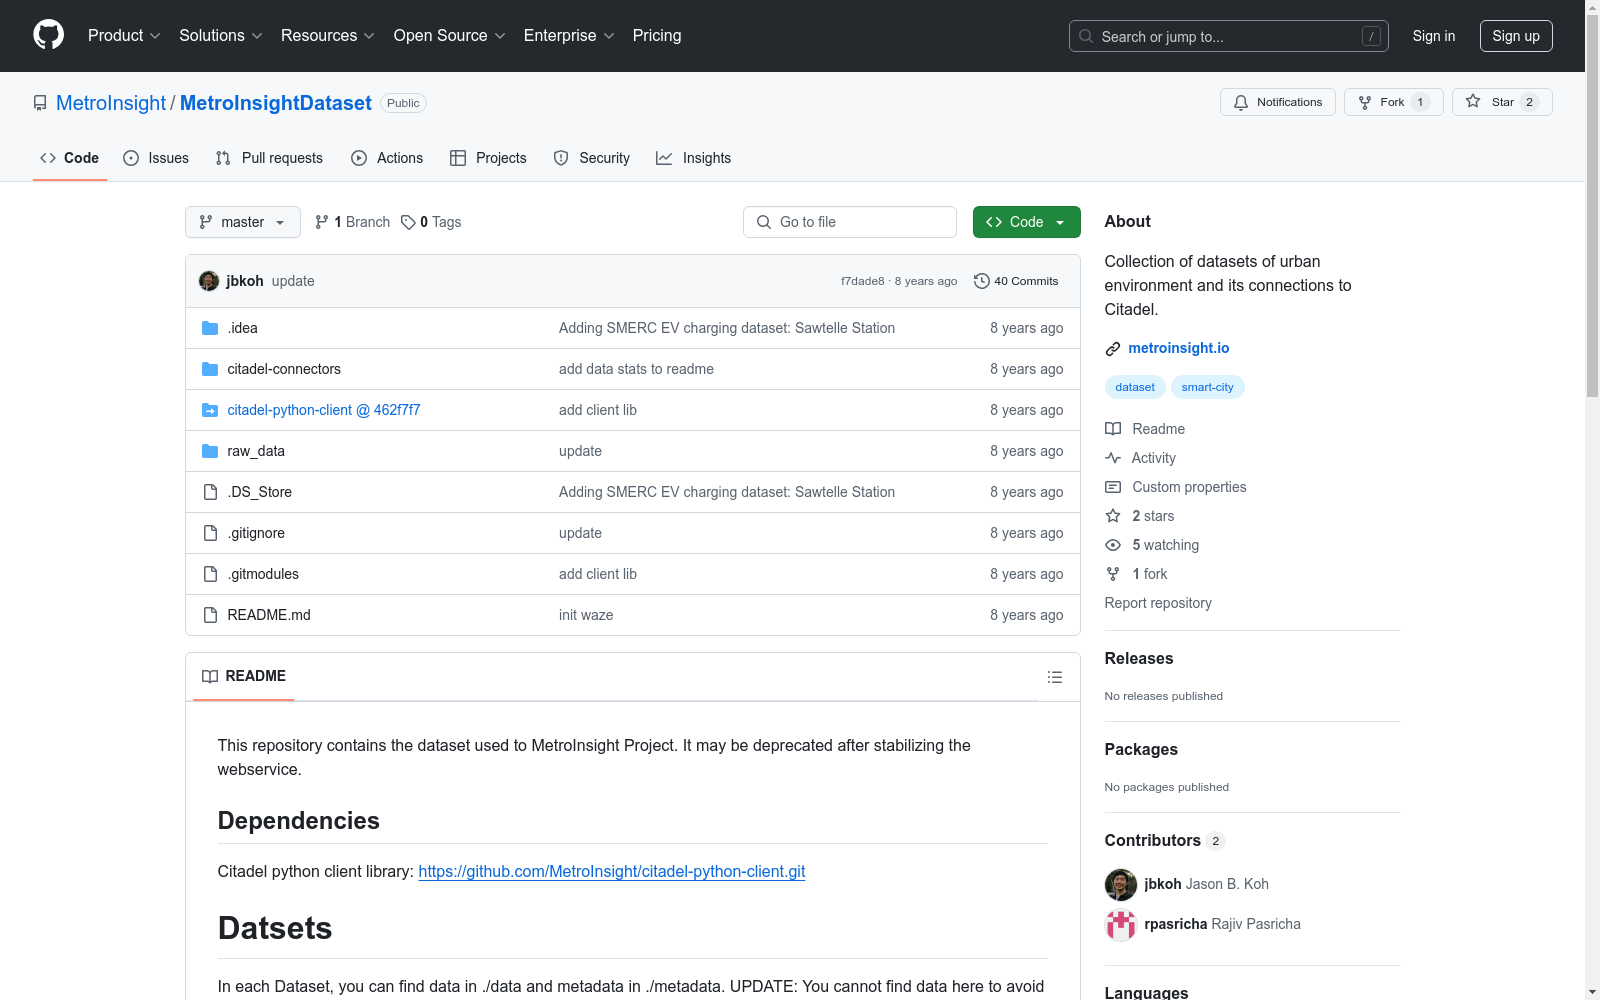Open the master branch dropdown
The width and height of the screenshot is (1600, 1000).
click(x=243, y=222)
